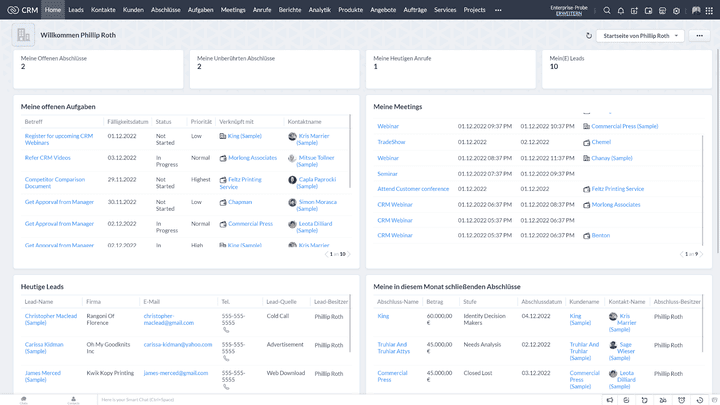The image size is (720, 405).
Task: Open Chats in the bottom bar
Action: (23, 400)
